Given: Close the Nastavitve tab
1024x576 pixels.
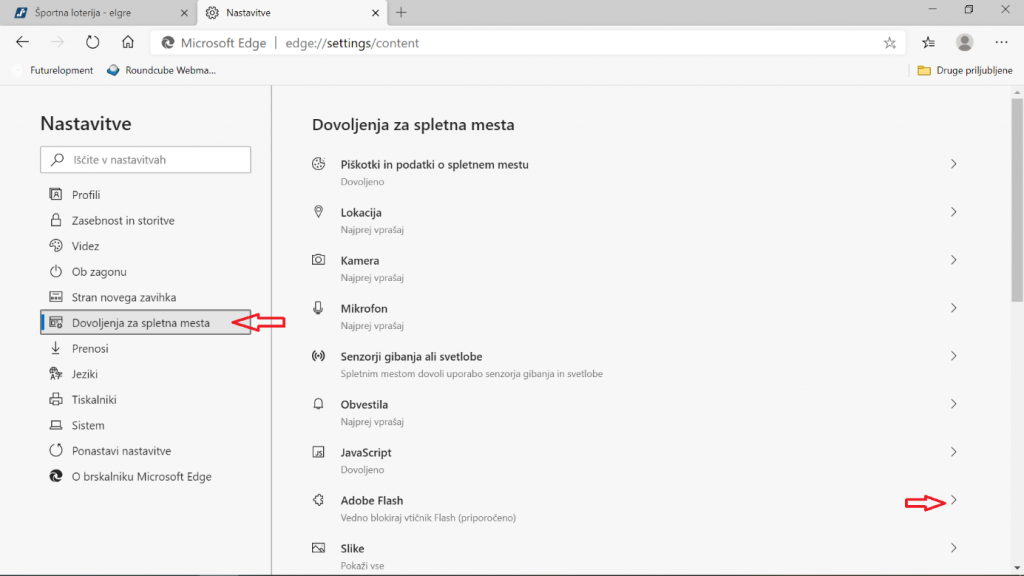Looking at the screenshot, I should (x=376, y=13).
